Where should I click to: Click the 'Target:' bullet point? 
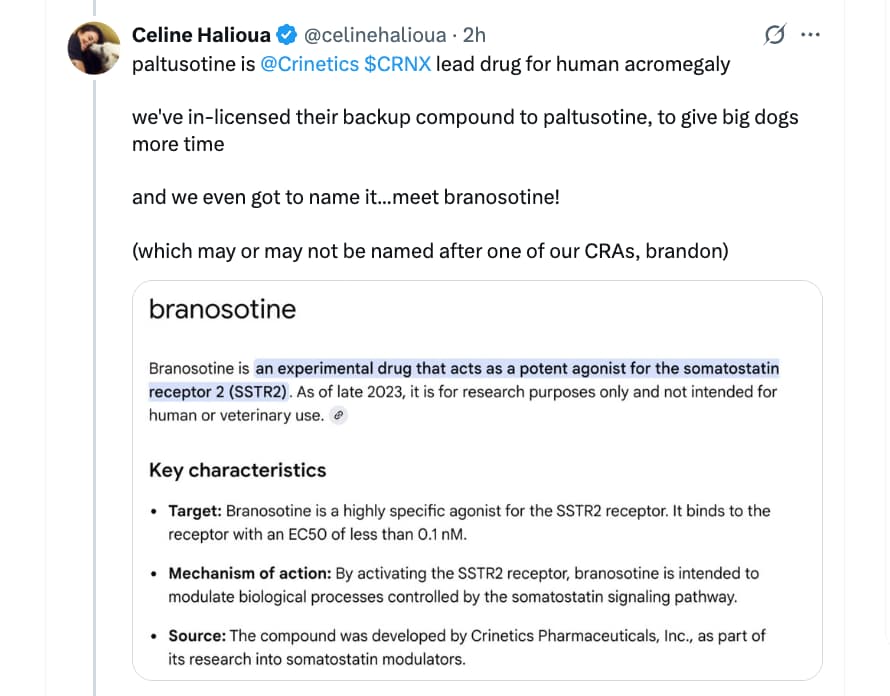(x=196, y=511)
